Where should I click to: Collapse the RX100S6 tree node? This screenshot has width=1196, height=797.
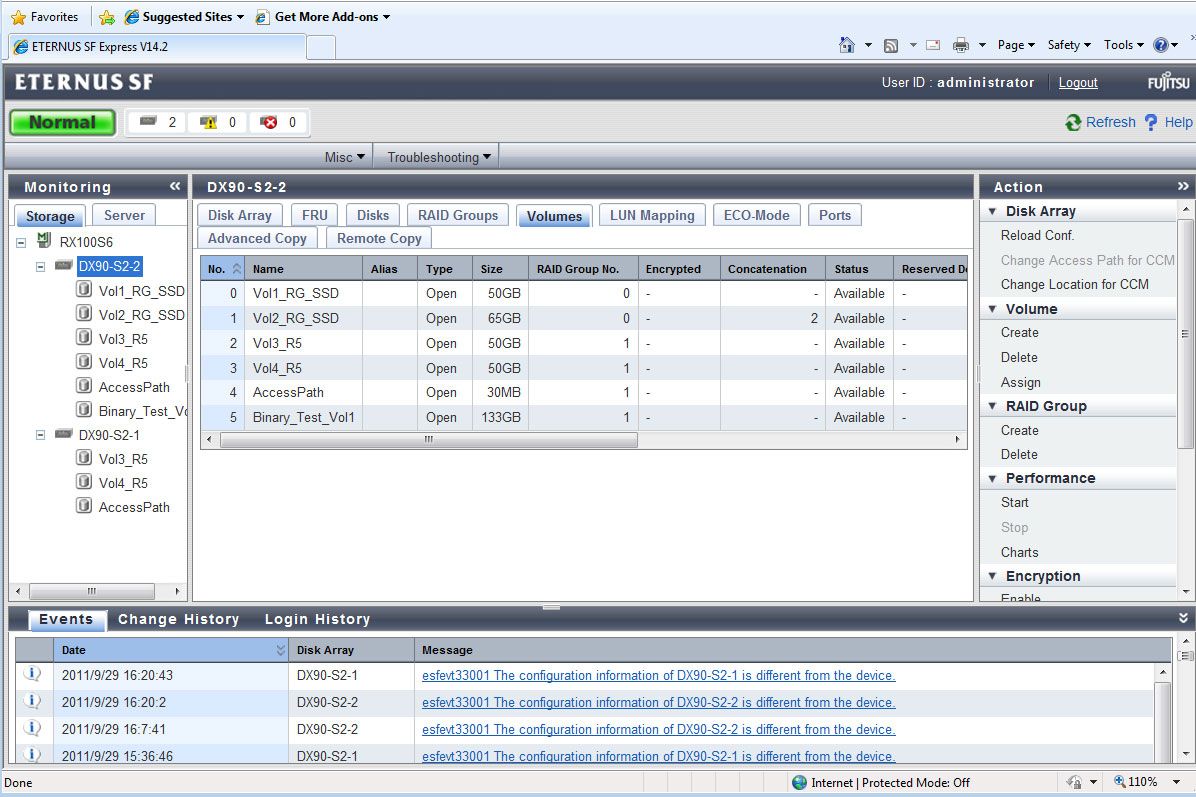click(x=21, y=243)
